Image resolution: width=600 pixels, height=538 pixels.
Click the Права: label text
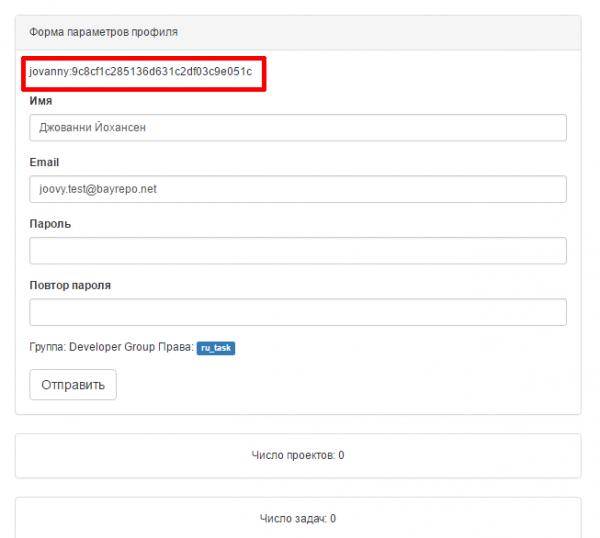[176, 347]
